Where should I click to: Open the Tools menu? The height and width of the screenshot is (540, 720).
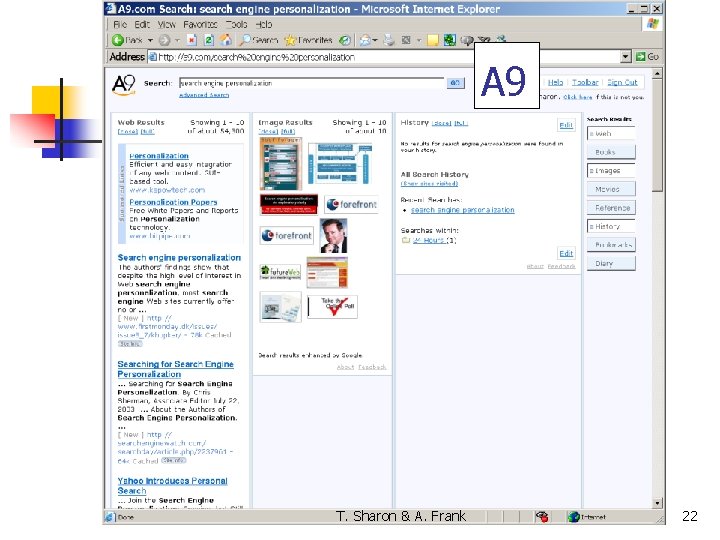[236, 24]
